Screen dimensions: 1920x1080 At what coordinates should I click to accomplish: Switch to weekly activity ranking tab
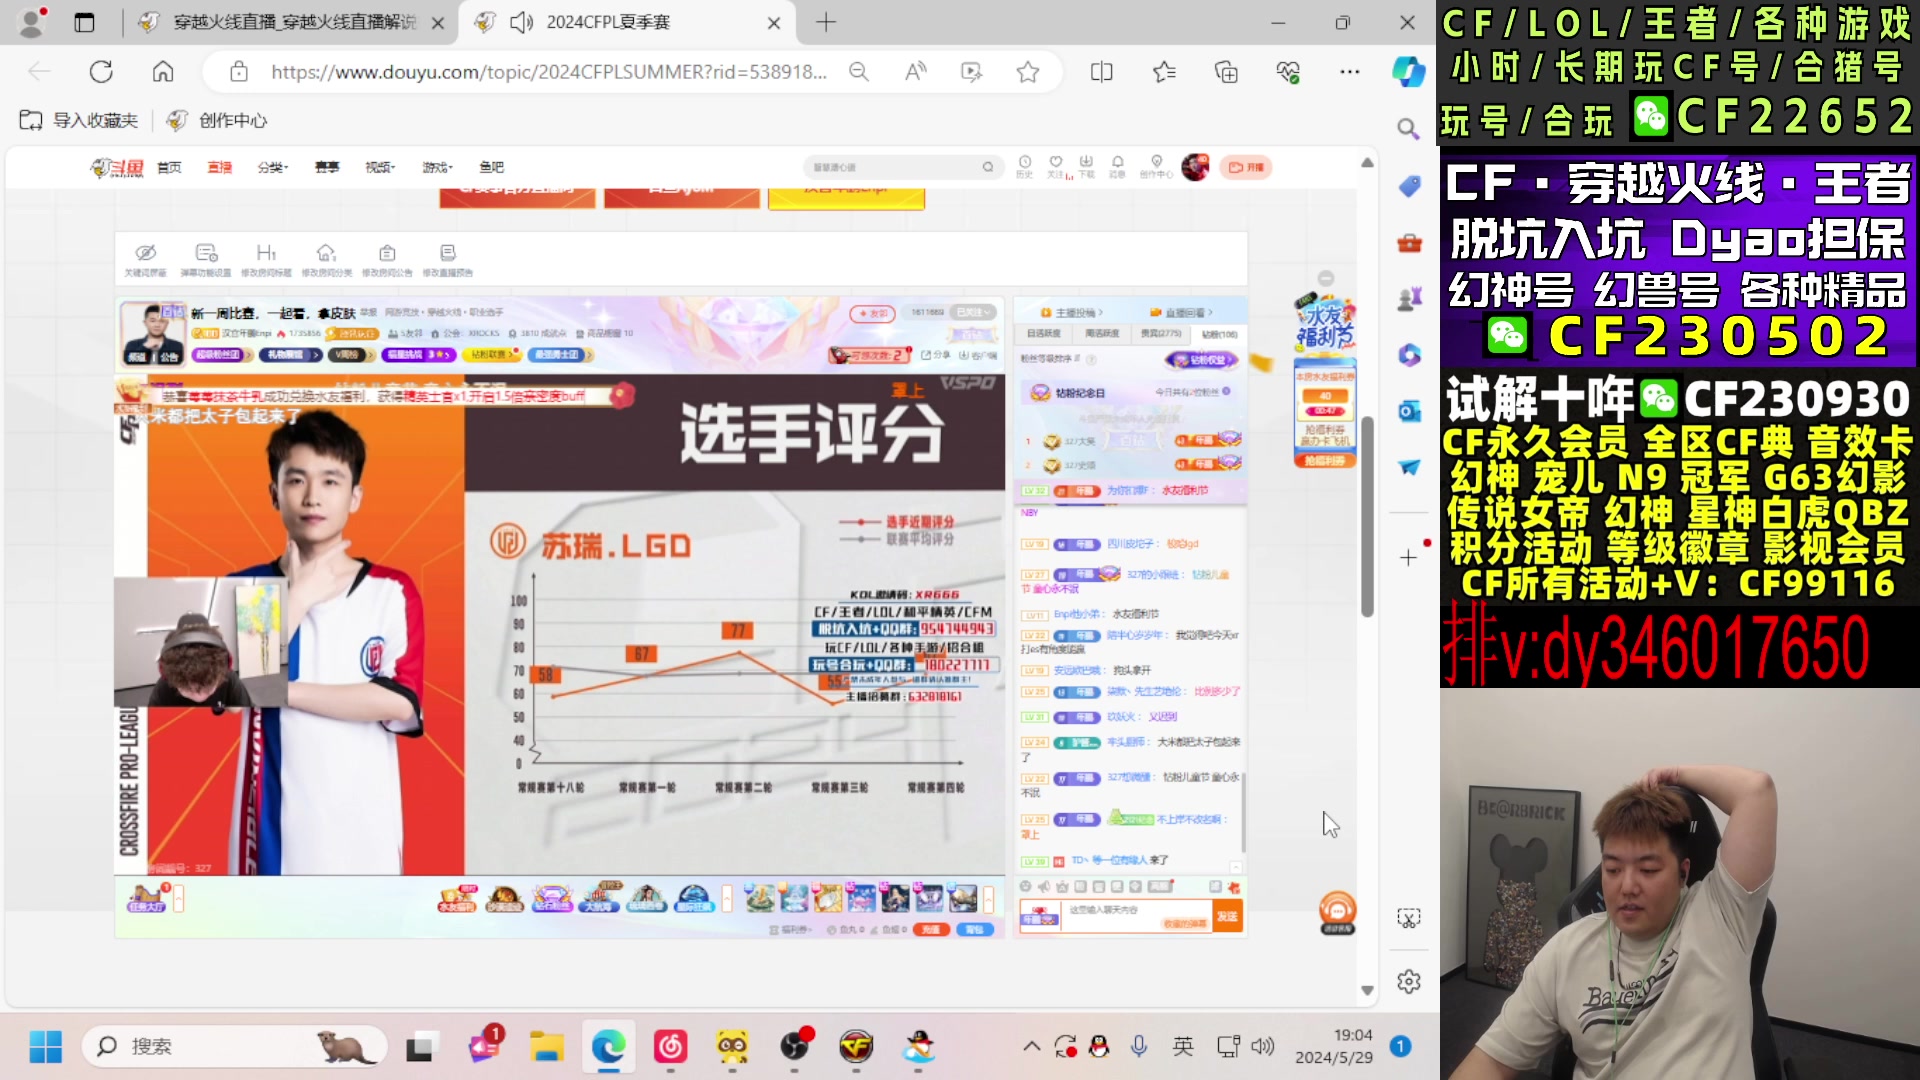click(1102, 333)
